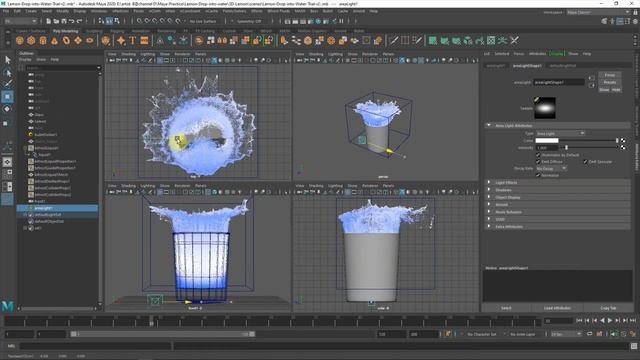The height and width of the screenshot is (360, 640).
Task: Go to start of playback range
Action: click(579, 321)
